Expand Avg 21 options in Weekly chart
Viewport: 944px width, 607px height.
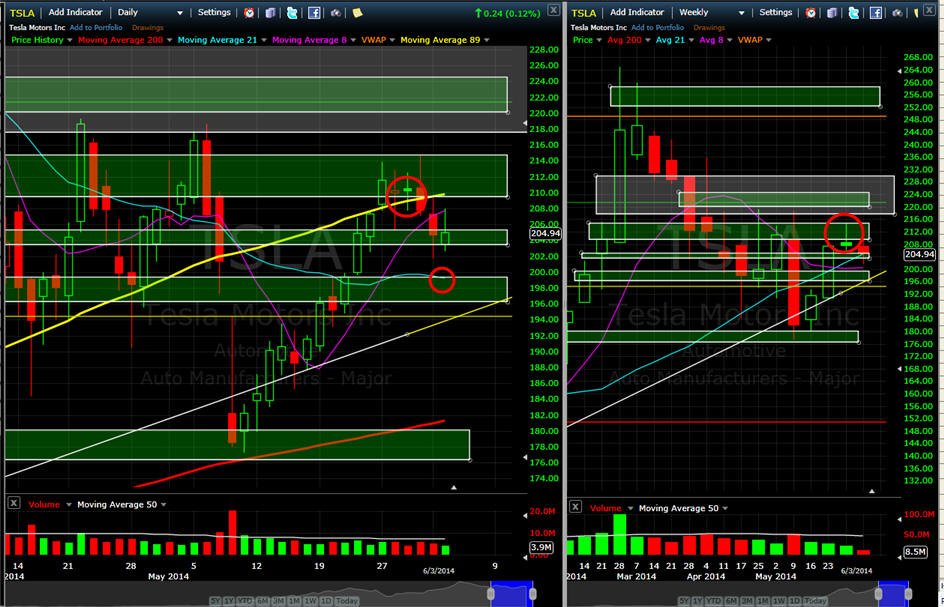693,40
